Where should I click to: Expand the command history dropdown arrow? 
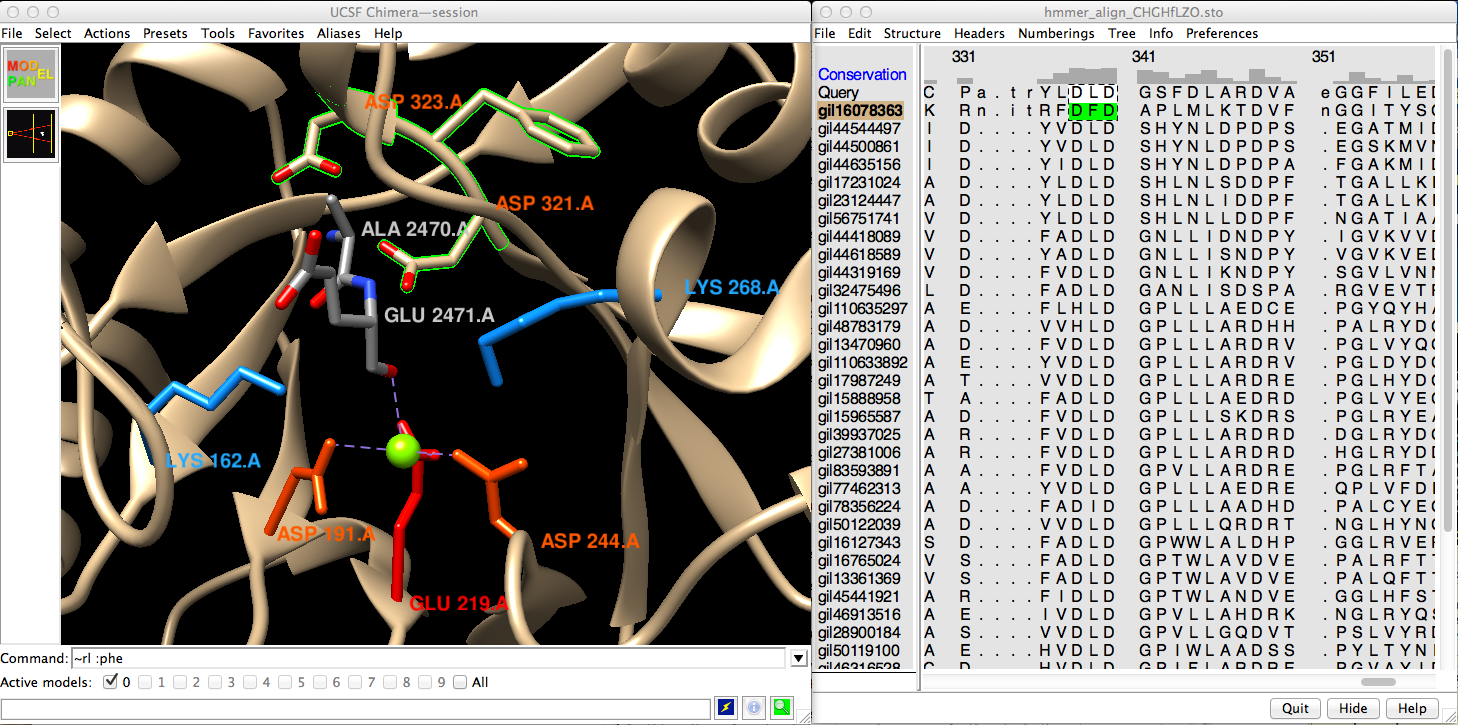[798, 658]
